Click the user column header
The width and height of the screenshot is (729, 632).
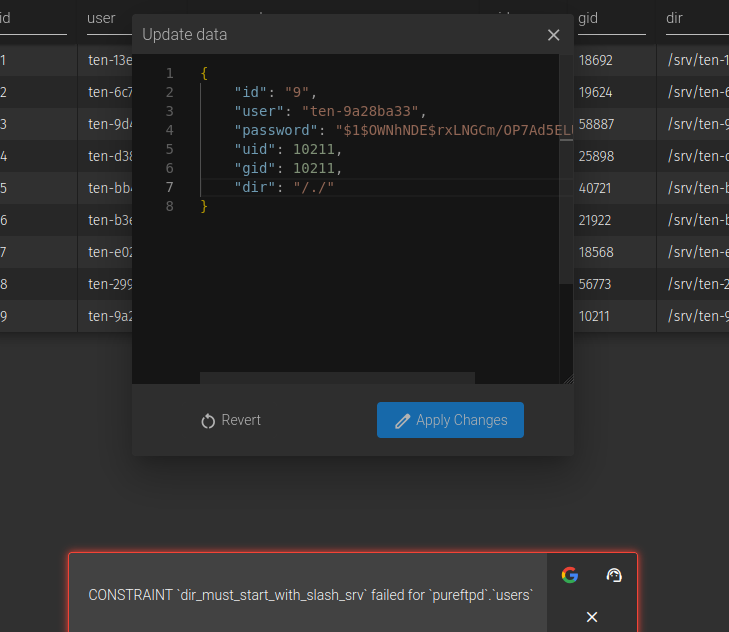[102, 18]
